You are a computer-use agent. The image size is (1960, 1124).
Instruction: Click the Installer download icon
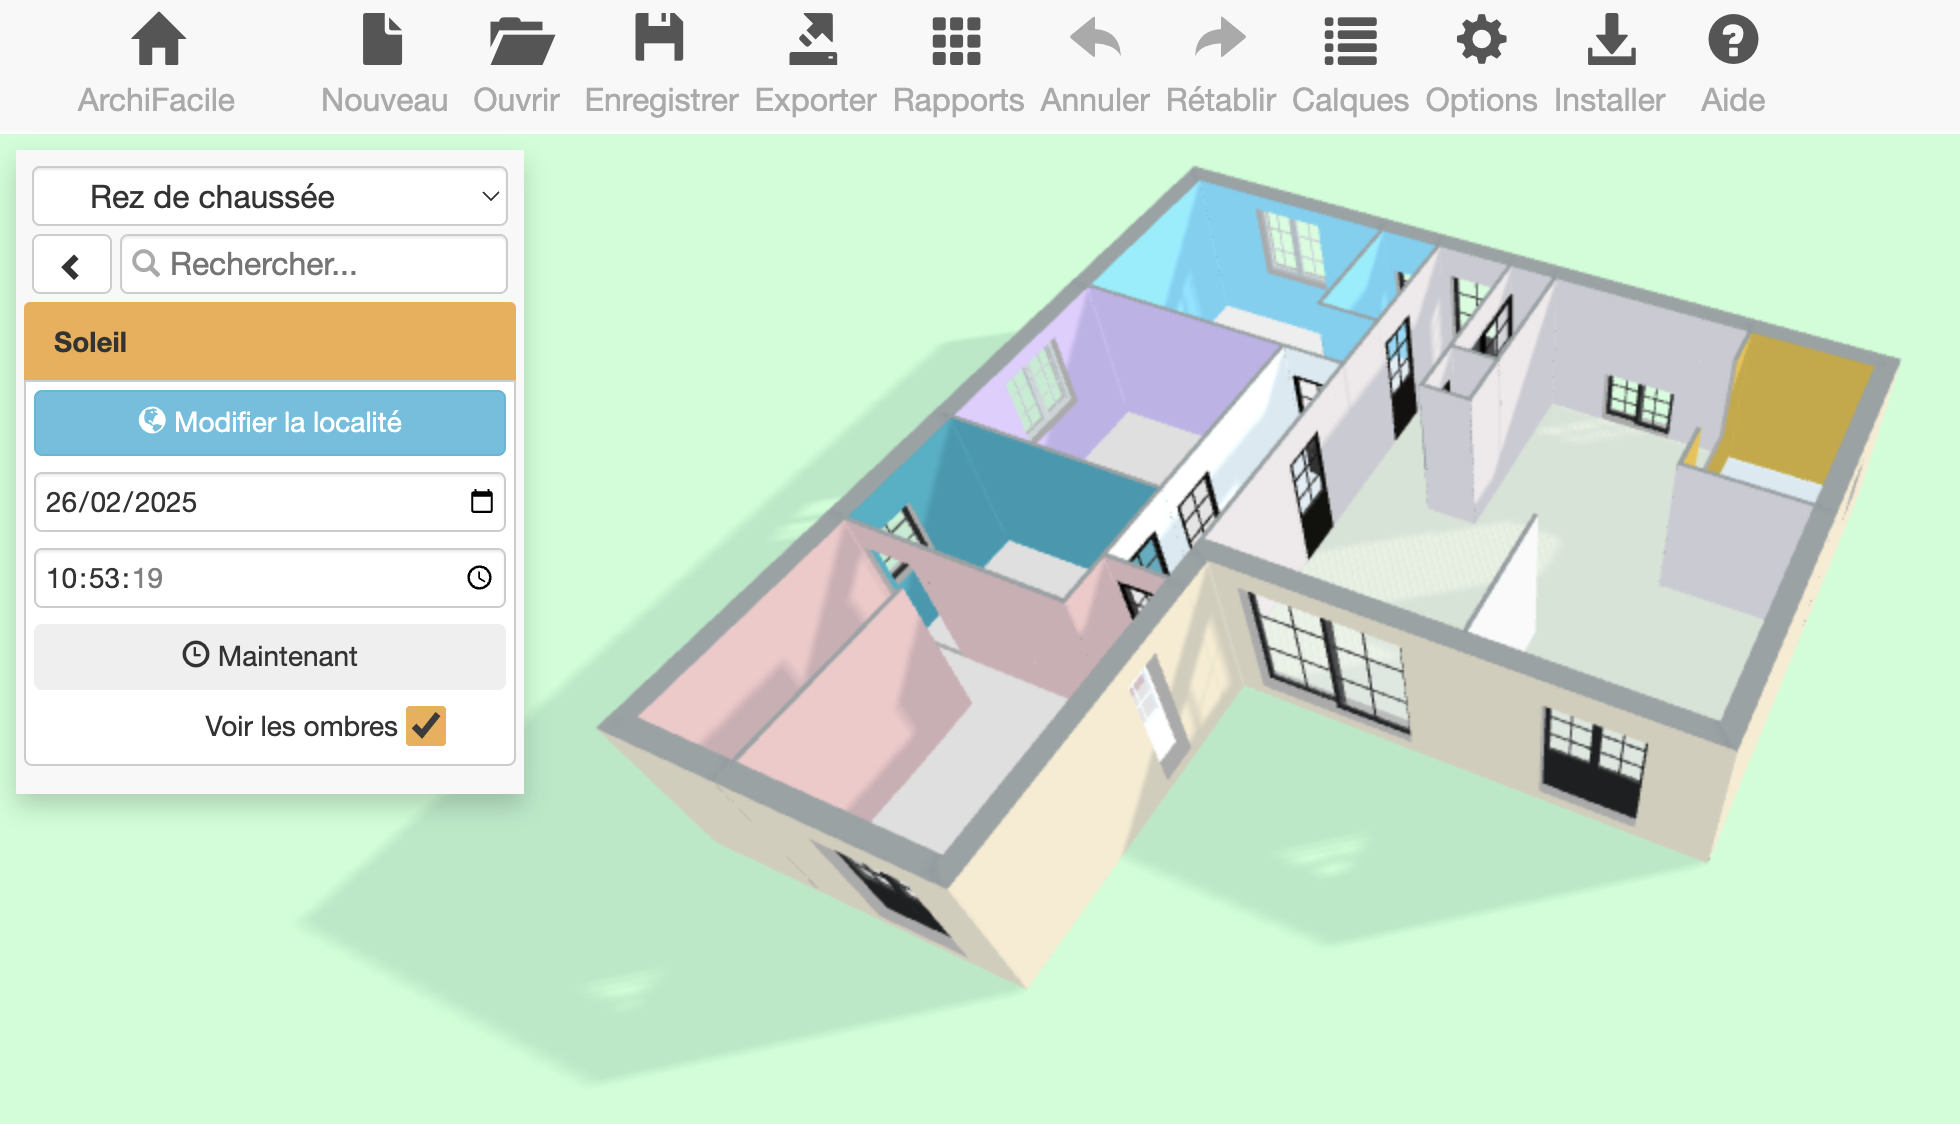tap(1611, 40)
